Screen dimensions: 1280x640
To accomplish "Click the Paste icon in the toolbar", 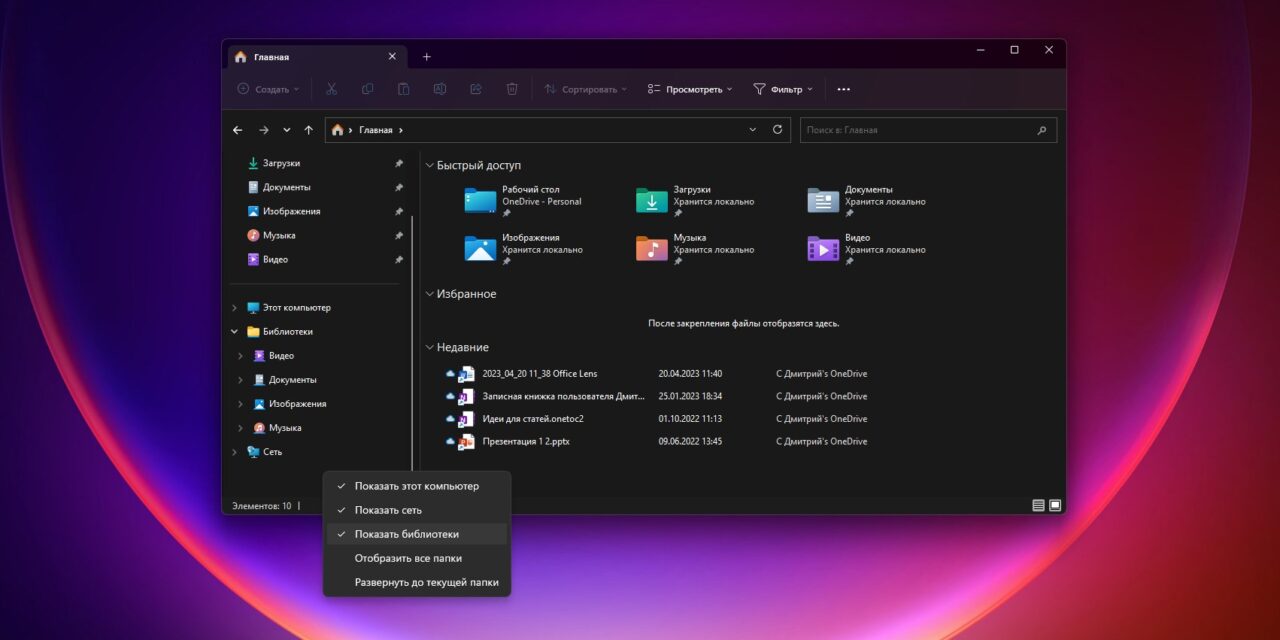I will click(x=403, y=89).
